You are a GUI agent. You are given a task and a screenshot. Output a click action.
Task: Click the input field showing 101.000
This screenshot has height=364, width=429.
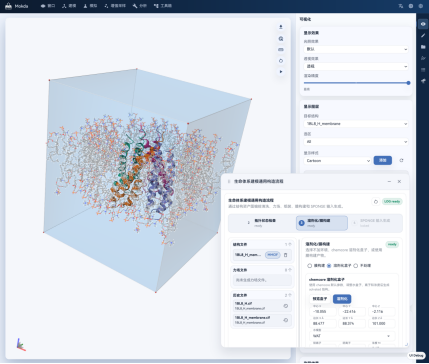tap(382, 324)
